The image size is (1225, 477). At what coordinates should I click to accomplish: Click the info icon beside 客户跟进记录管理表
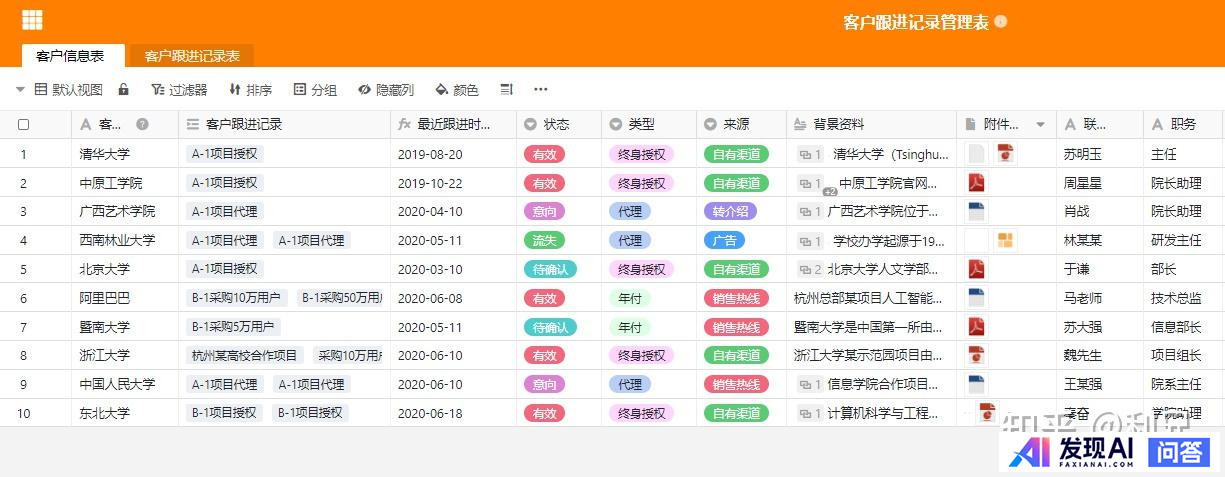click(1001, 21)
